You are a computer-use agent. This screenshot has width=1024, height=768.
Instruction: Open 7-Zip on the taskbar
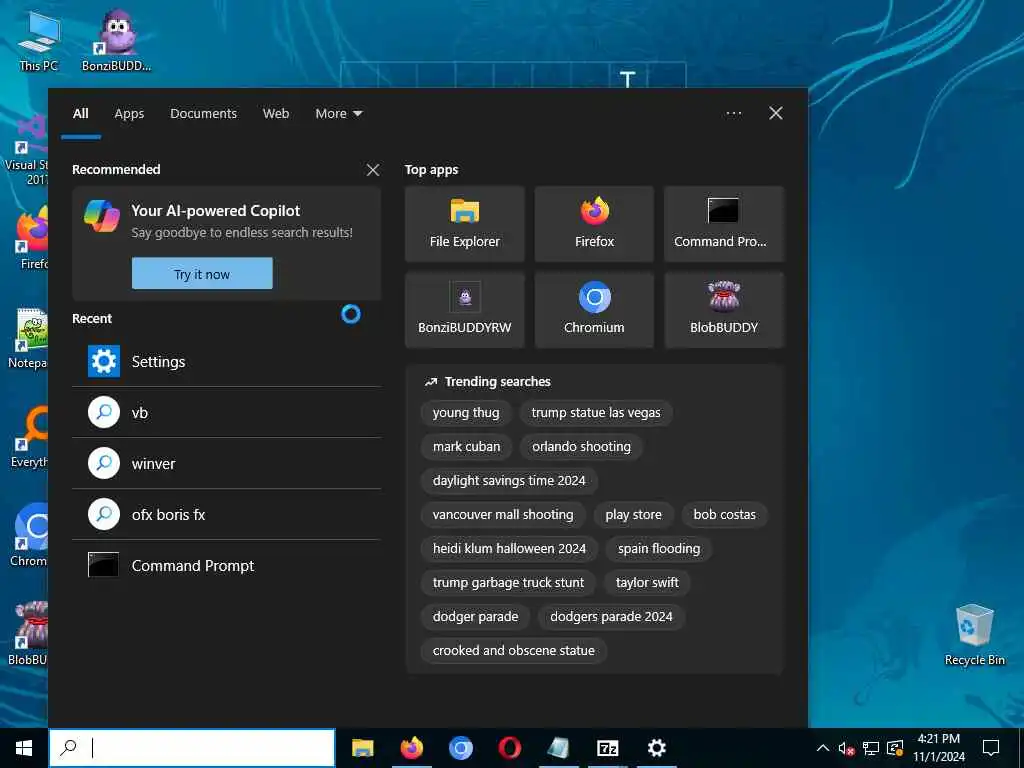tap(607, 748)
